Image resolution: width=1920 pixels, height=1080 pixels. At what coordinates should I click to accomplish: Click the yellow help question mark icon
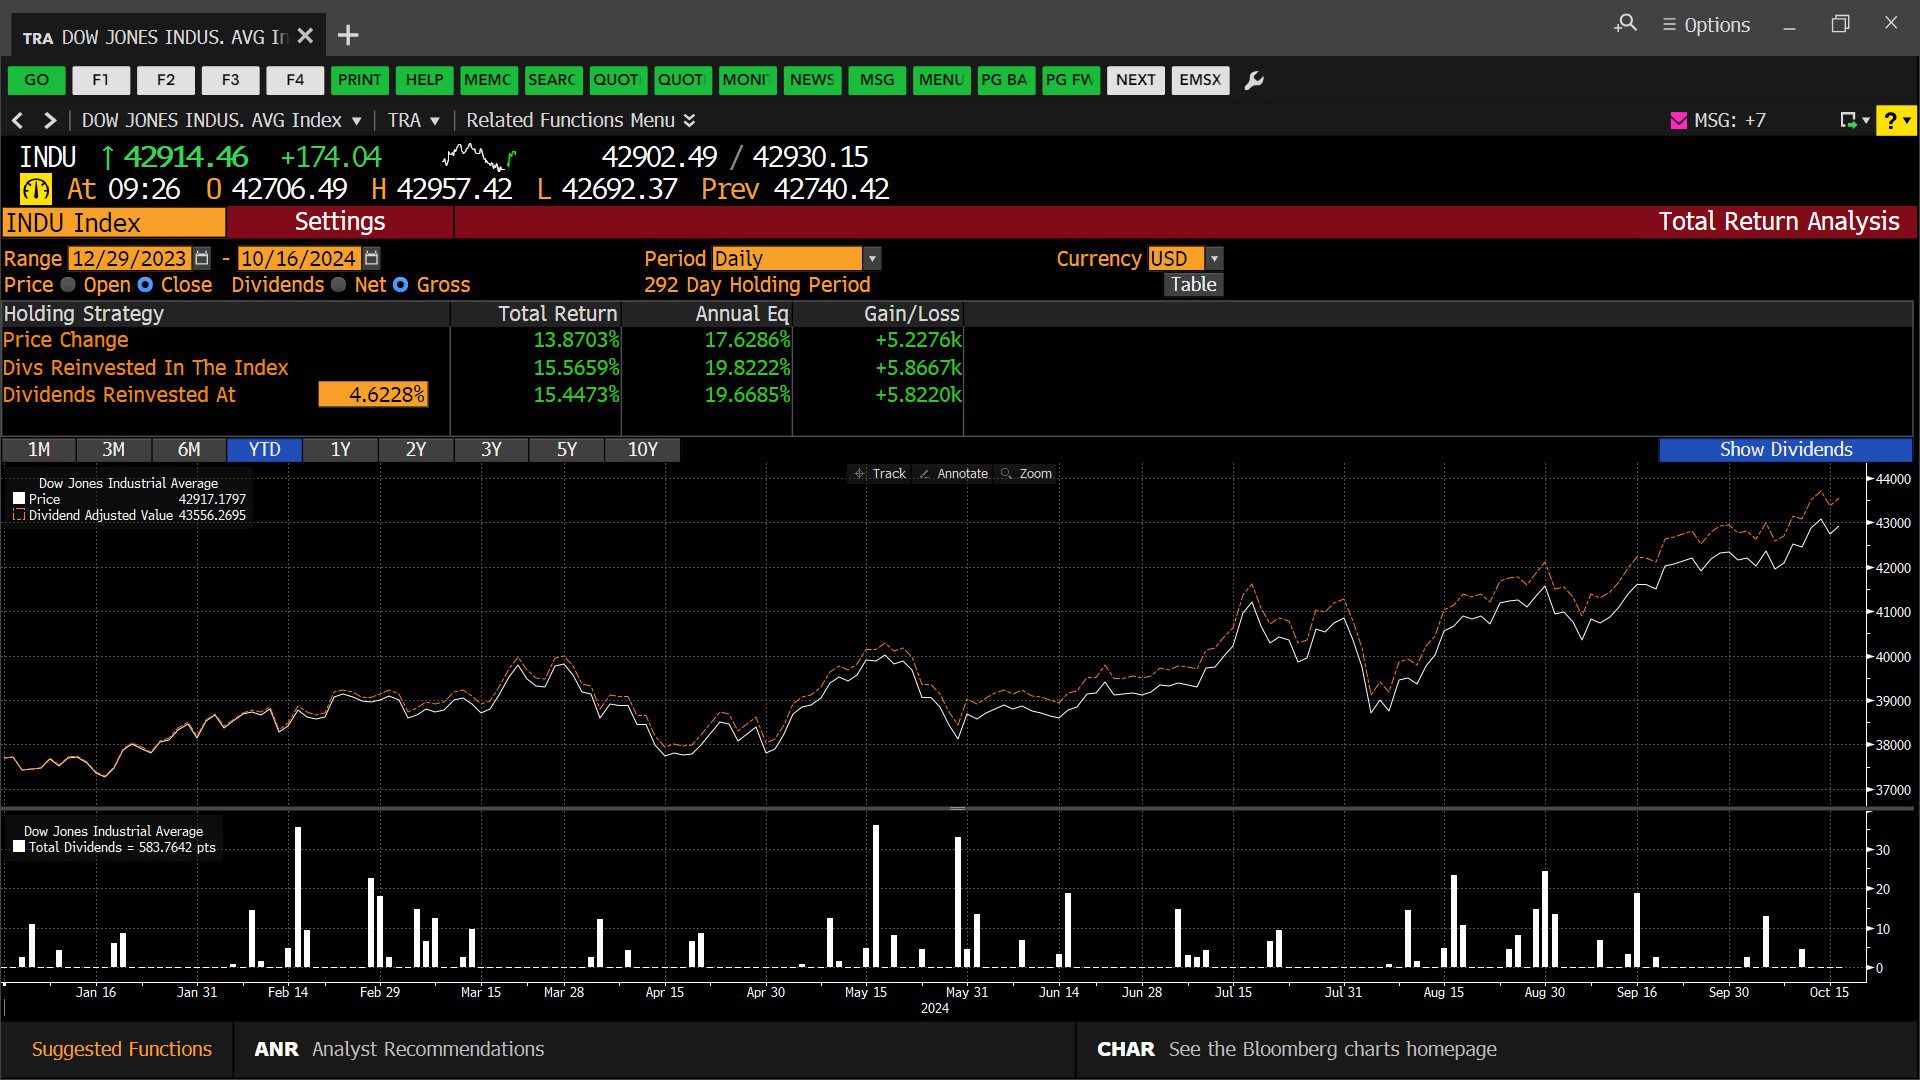[x=1890, y=120]
